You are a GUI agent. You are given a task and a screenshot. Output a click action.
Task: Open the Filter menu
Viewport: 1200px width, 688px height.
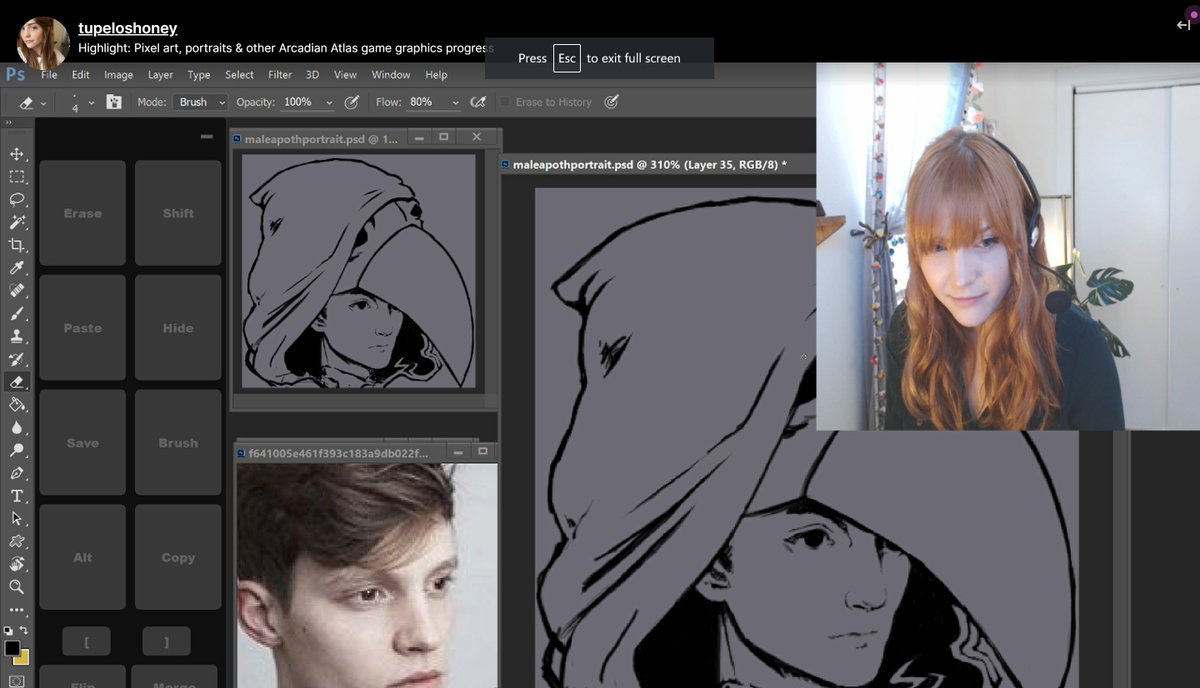[280, 74]
